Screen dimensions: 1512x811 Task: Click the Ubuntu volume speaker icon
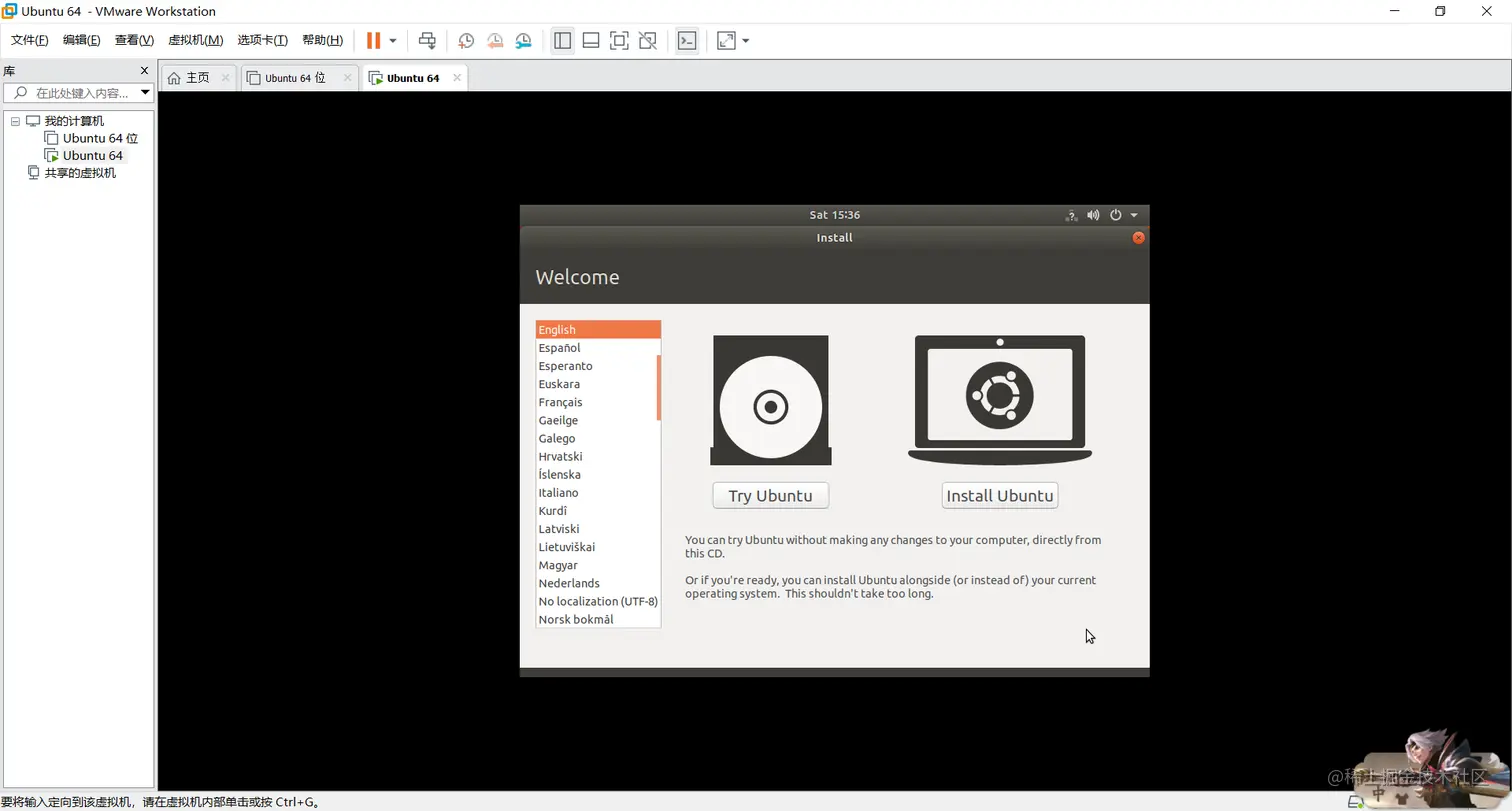click(x=1093, y=215)
